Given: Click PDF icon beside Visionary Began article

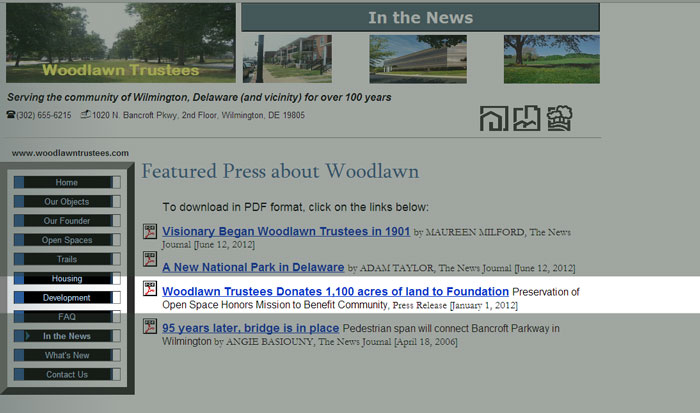Looking at the screenshot, I should [x=149, y=233].
